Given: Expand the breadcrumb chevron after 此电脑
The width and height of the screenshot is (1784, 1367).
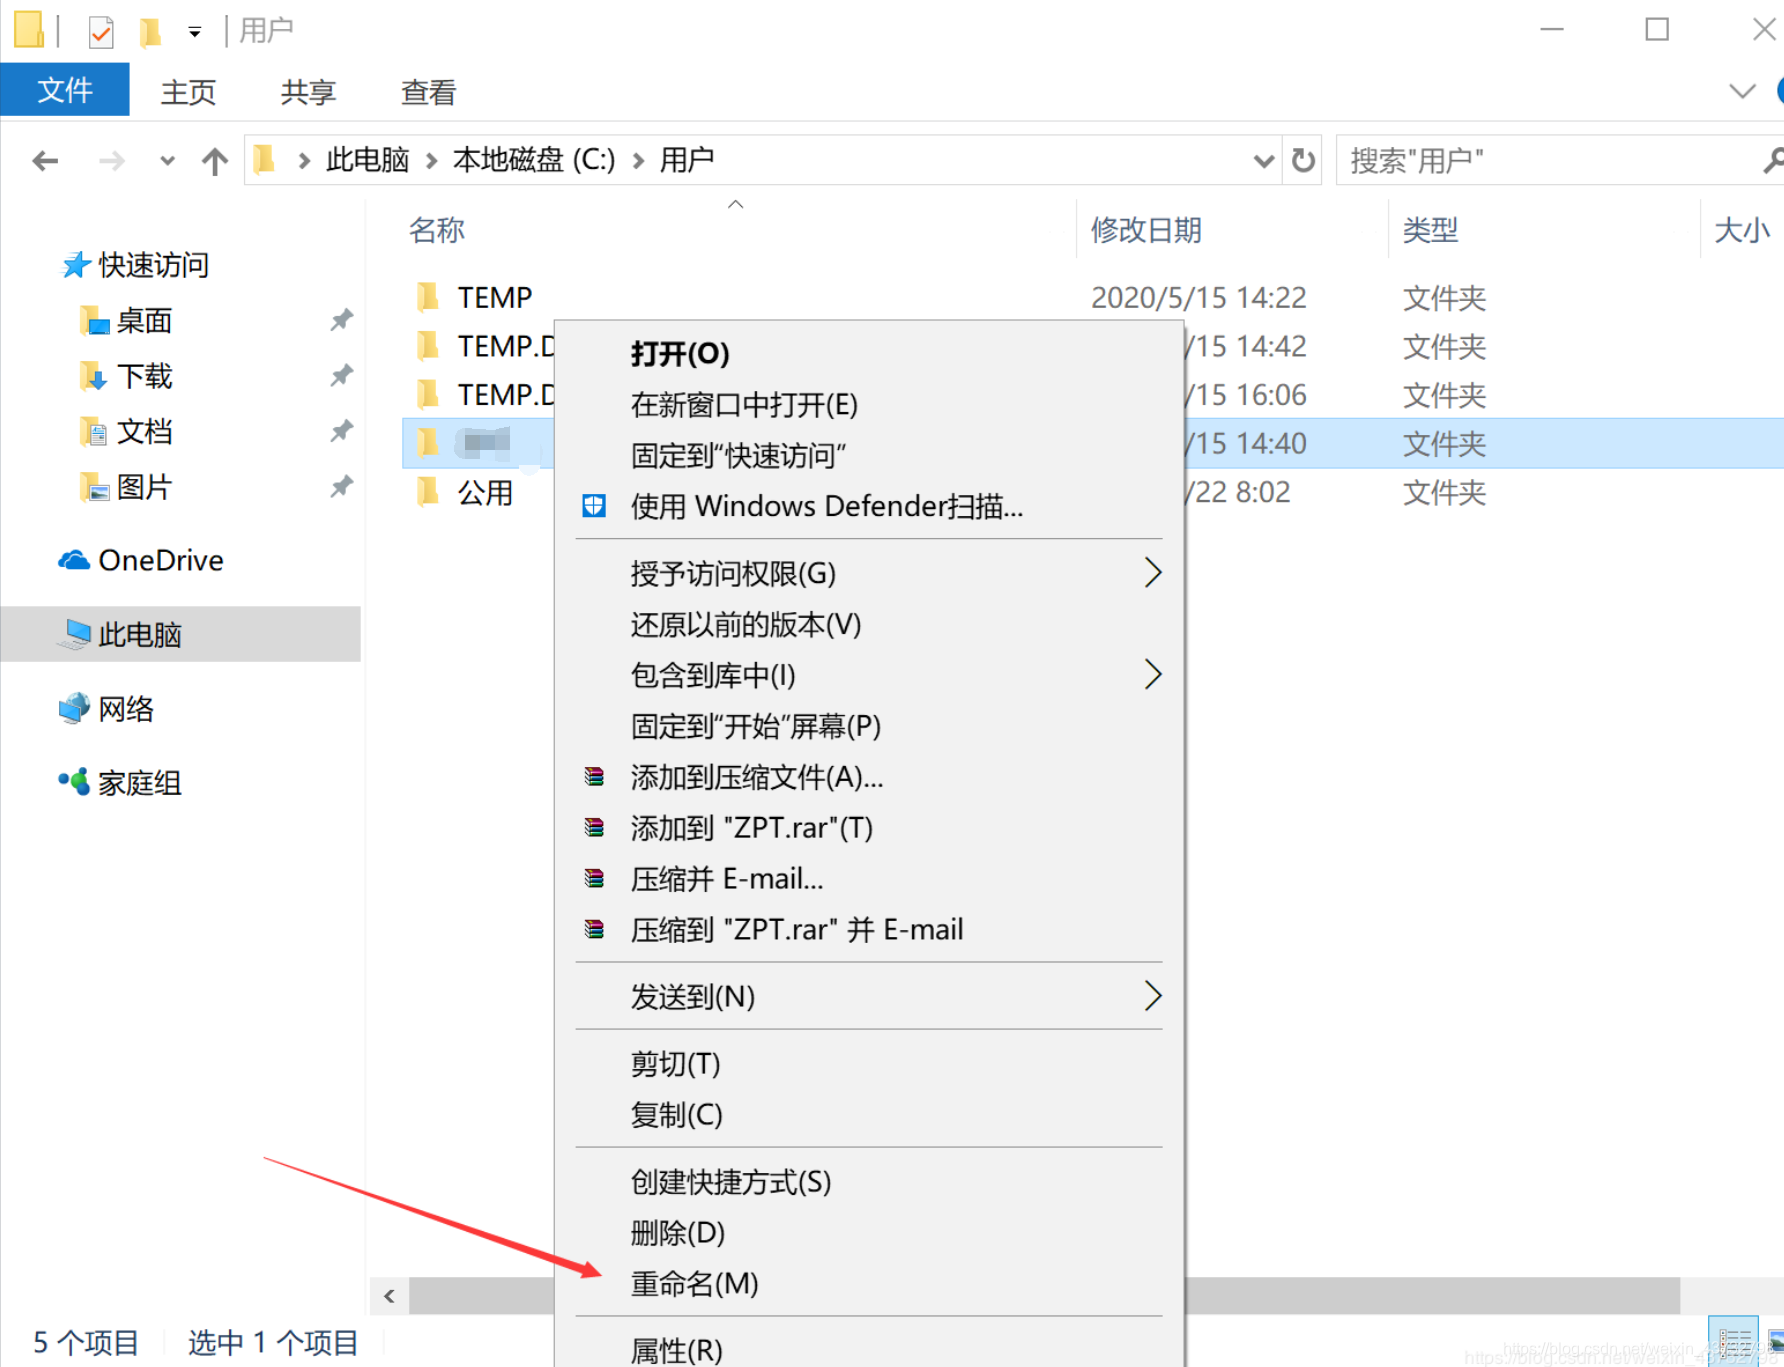Looking at the screenshot, I should 431,161.
